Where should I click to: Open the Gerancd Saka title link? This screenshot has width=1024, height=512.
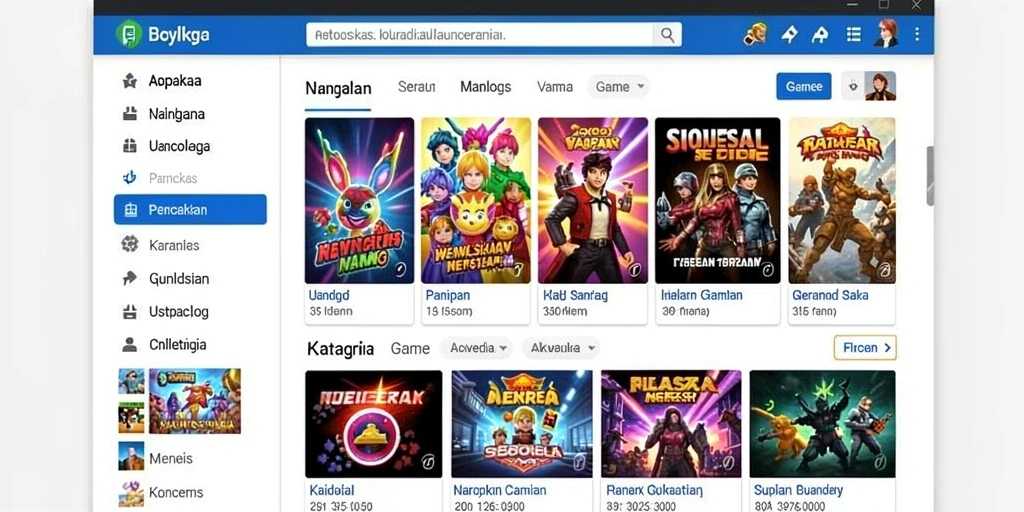830,295
